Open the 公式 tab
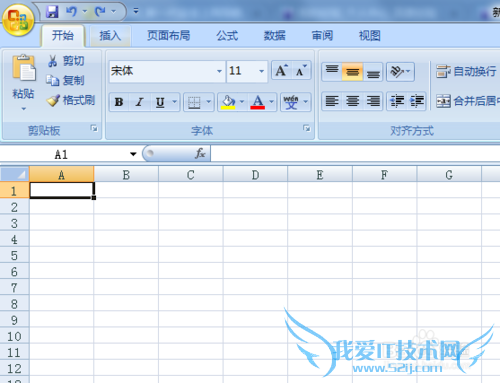Viewport: 500px width, 383px height. (227, 35)
